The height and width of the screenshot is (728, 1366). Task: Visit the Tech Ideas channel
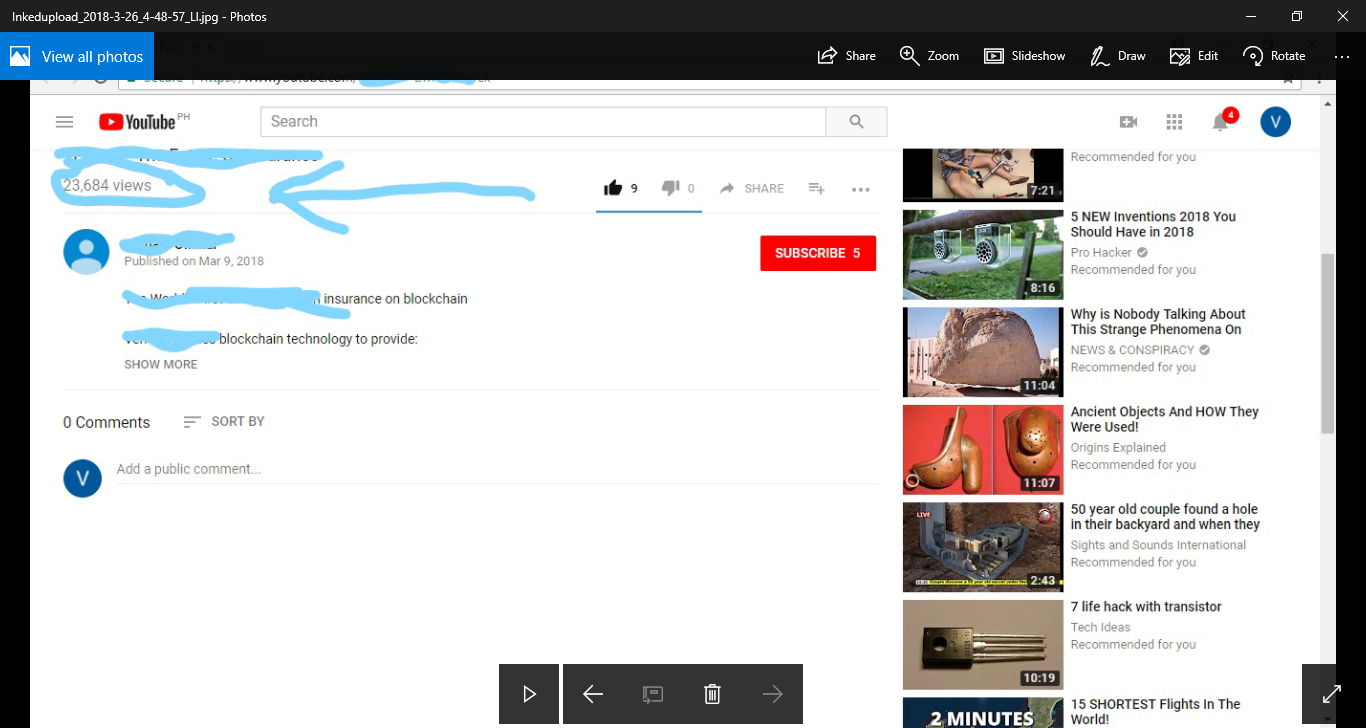pyautogui.click(x=1100, y=627)
